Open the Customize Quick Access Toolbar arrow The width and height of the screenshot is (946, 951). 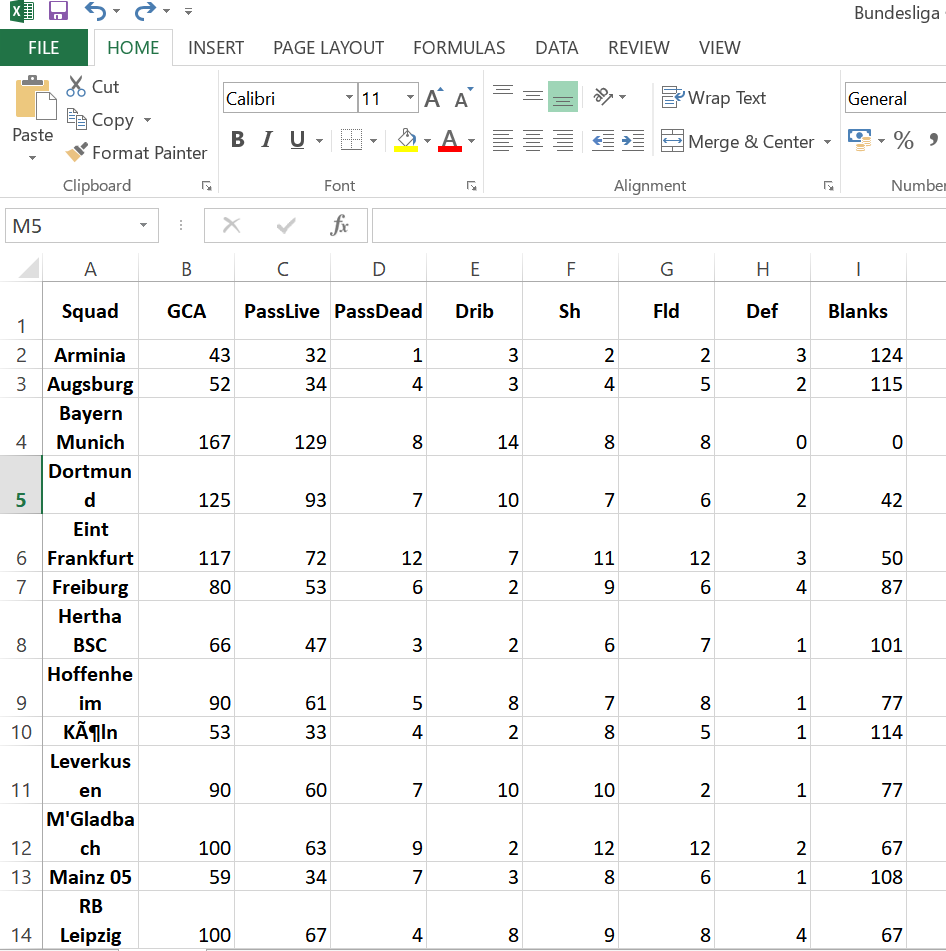[x=189, y=12]
